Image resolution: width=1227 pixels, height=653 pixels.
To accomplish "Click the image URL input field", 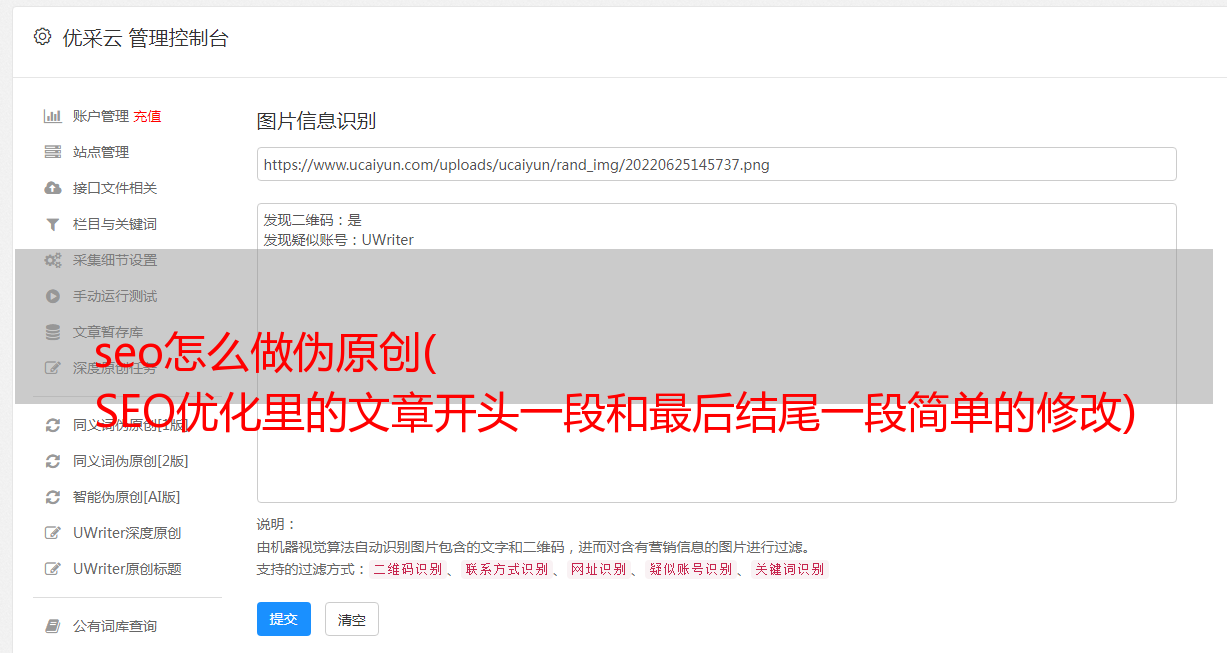I will 716,164.
